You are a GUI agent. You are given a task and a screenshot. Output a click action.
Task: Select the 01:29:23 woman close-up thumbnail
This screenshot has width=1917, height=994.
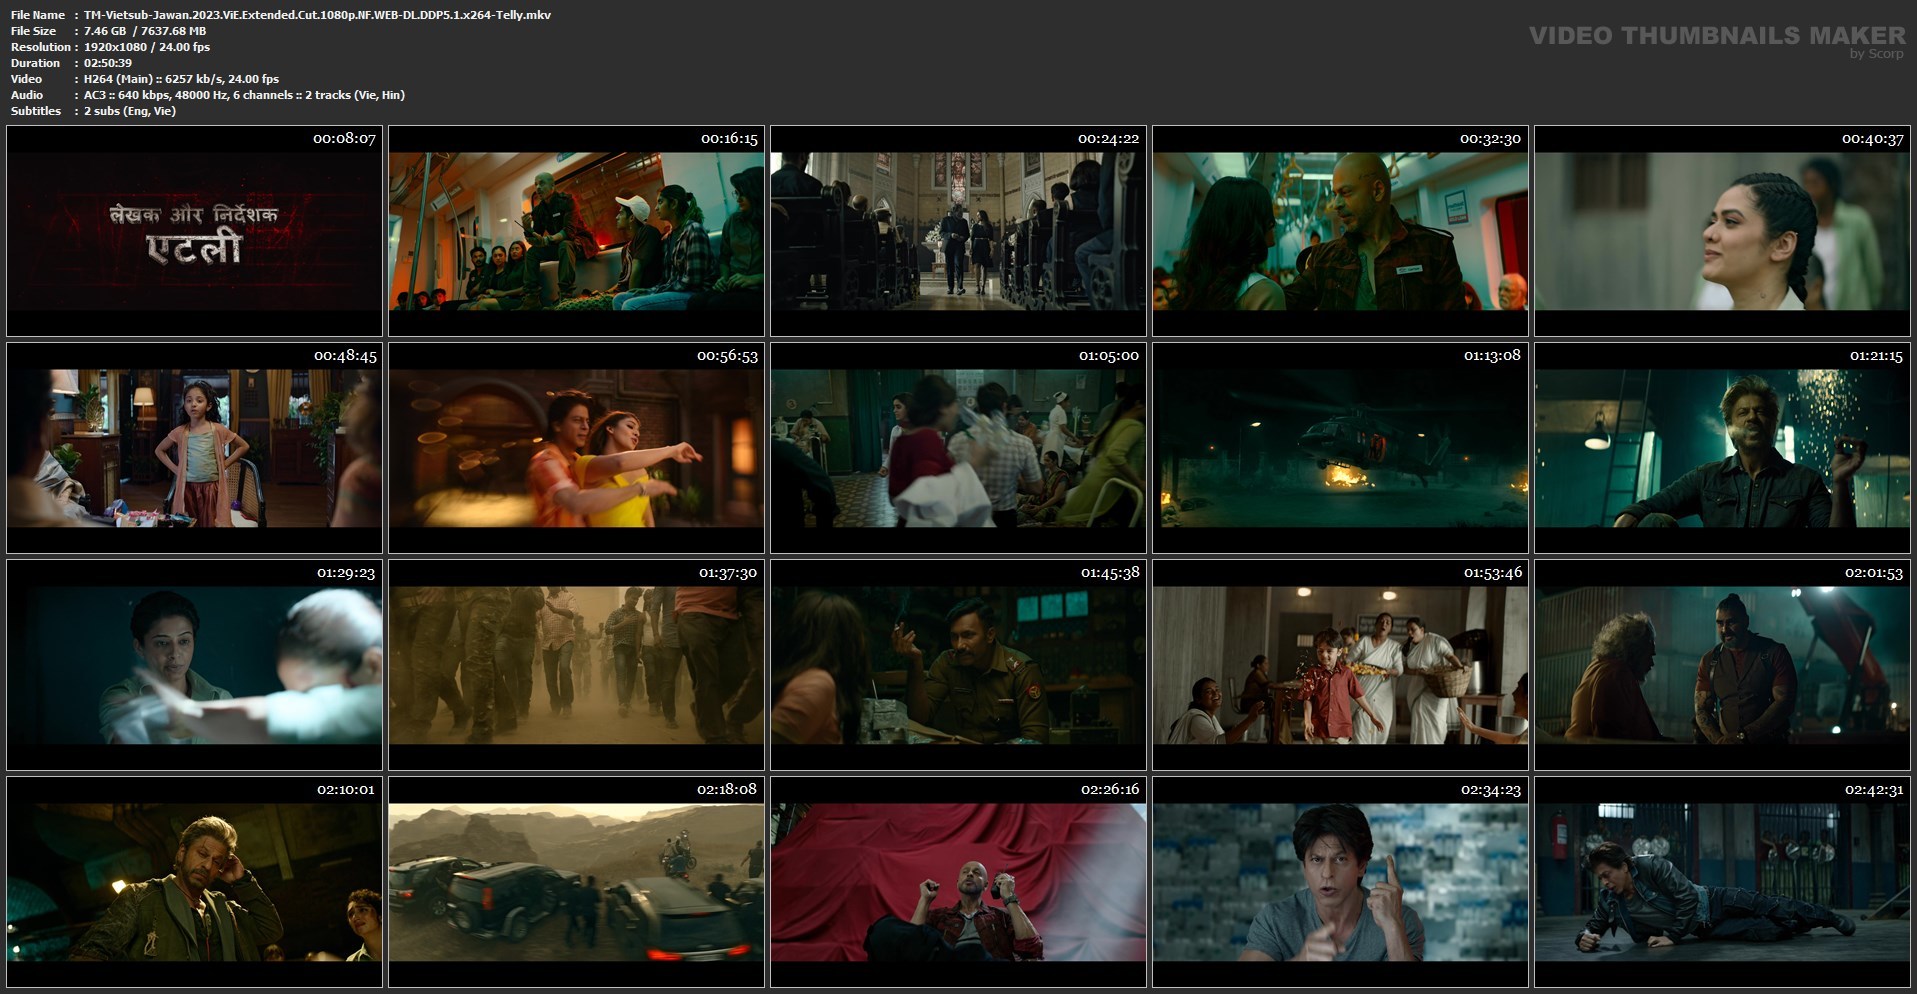point(194,665)
